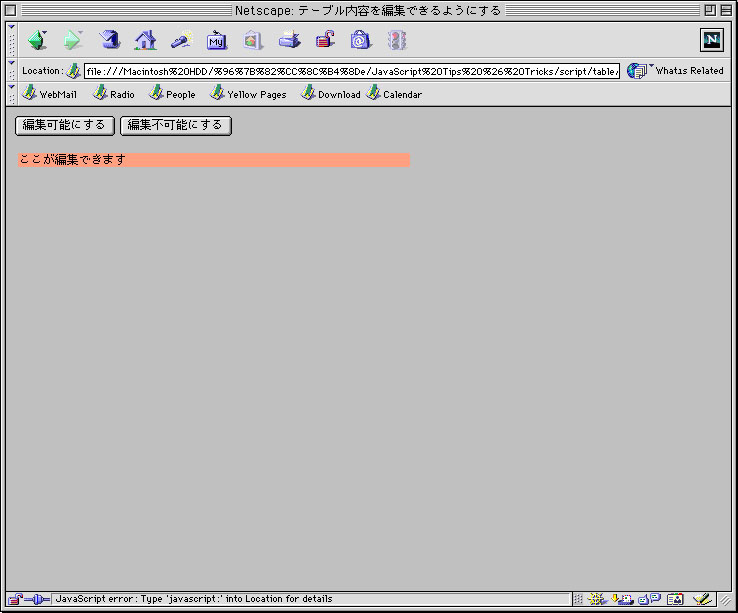Open the Yellow Pages toolbar bookmark
This screenshot has height=613, width=738.
(x=248, y=94)
